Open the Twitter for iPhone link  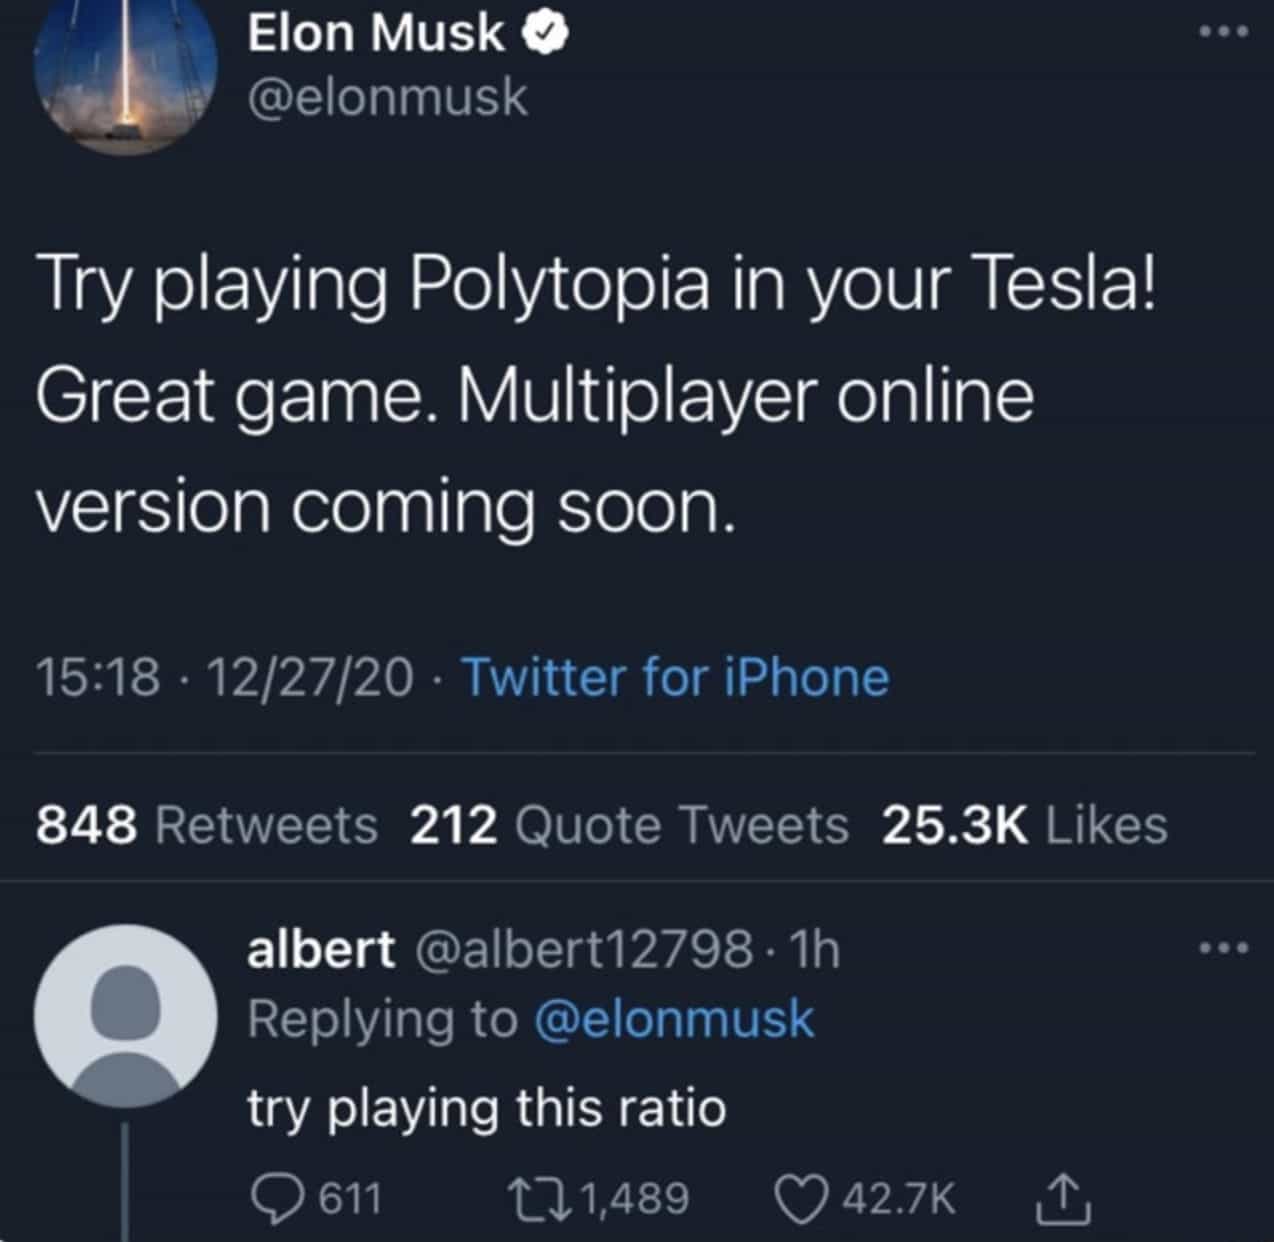(674, 677)
